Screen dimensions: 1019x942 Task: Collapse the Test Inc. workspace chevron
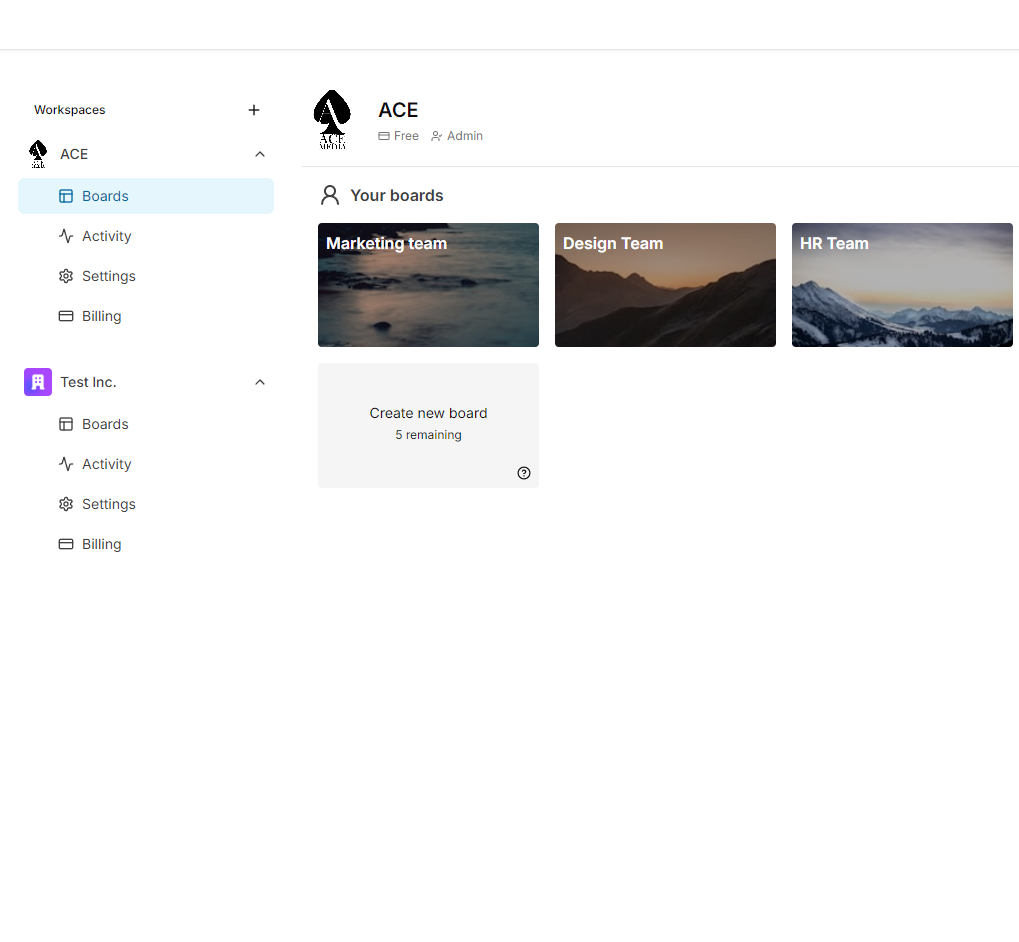(x=260, y=382)
